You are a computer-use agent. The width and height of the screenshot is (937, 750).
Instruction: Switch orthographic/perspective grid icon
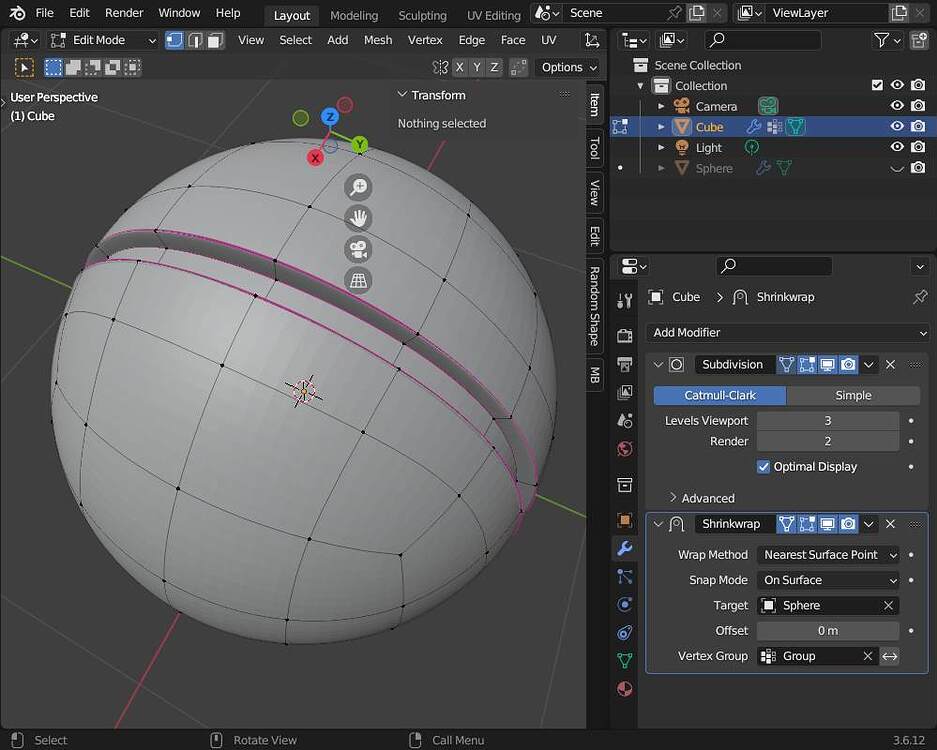[x=358, y=280]
